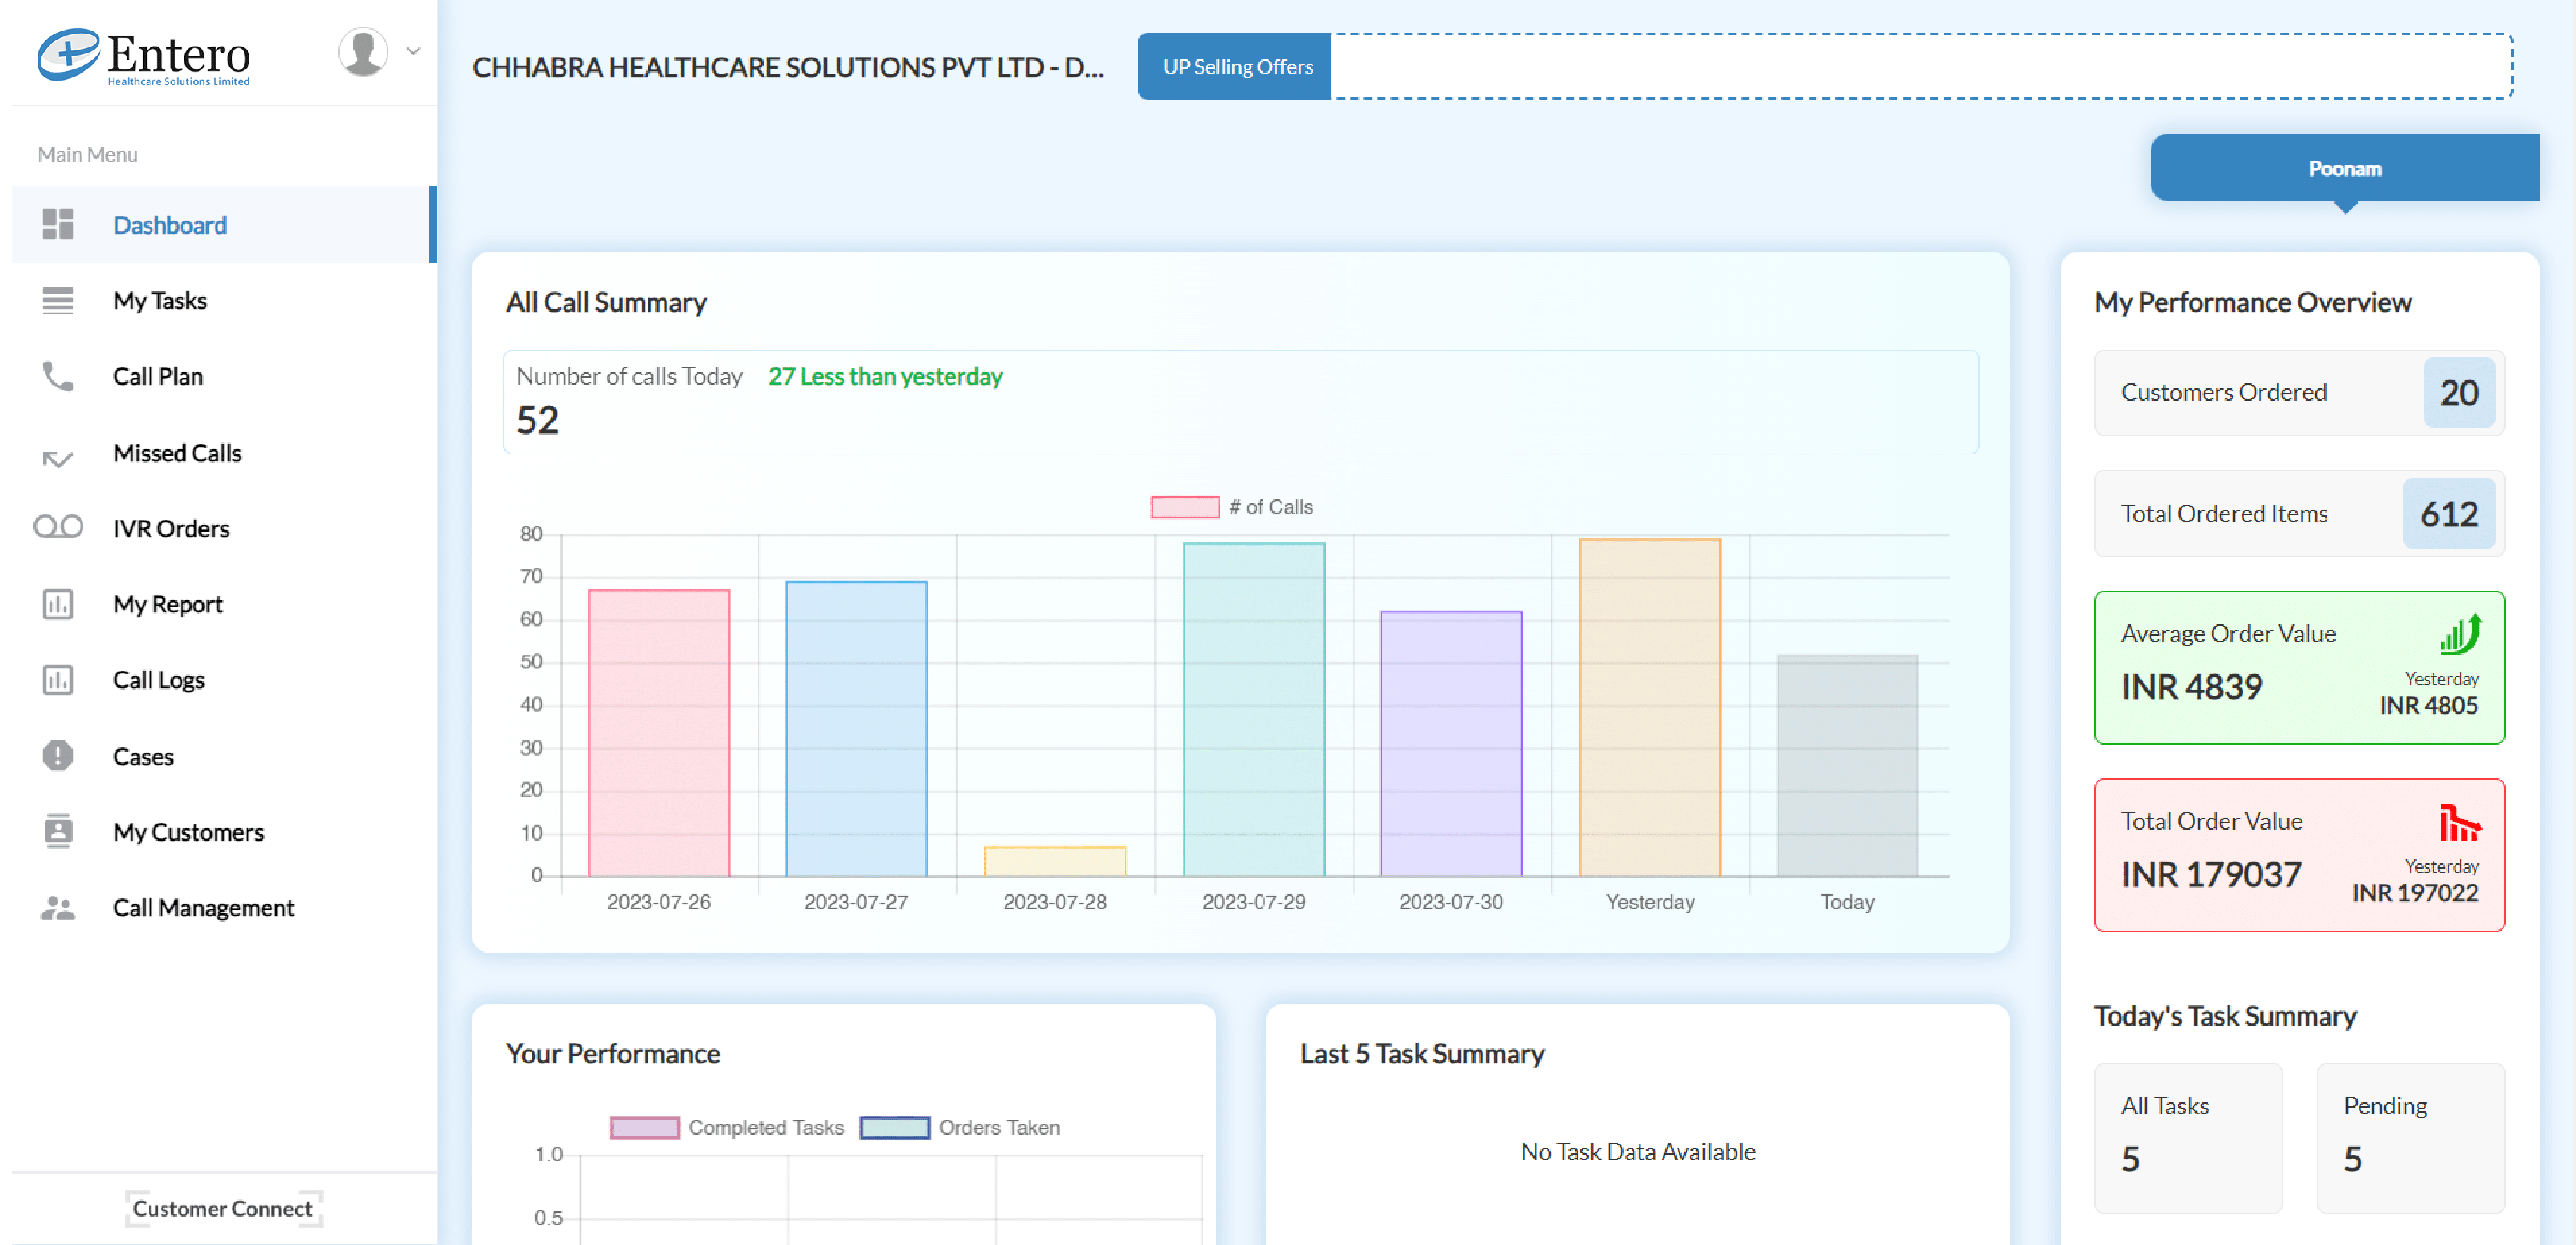Click the Call Plan phone icon
The image size is (2576, 1245).
58,377
